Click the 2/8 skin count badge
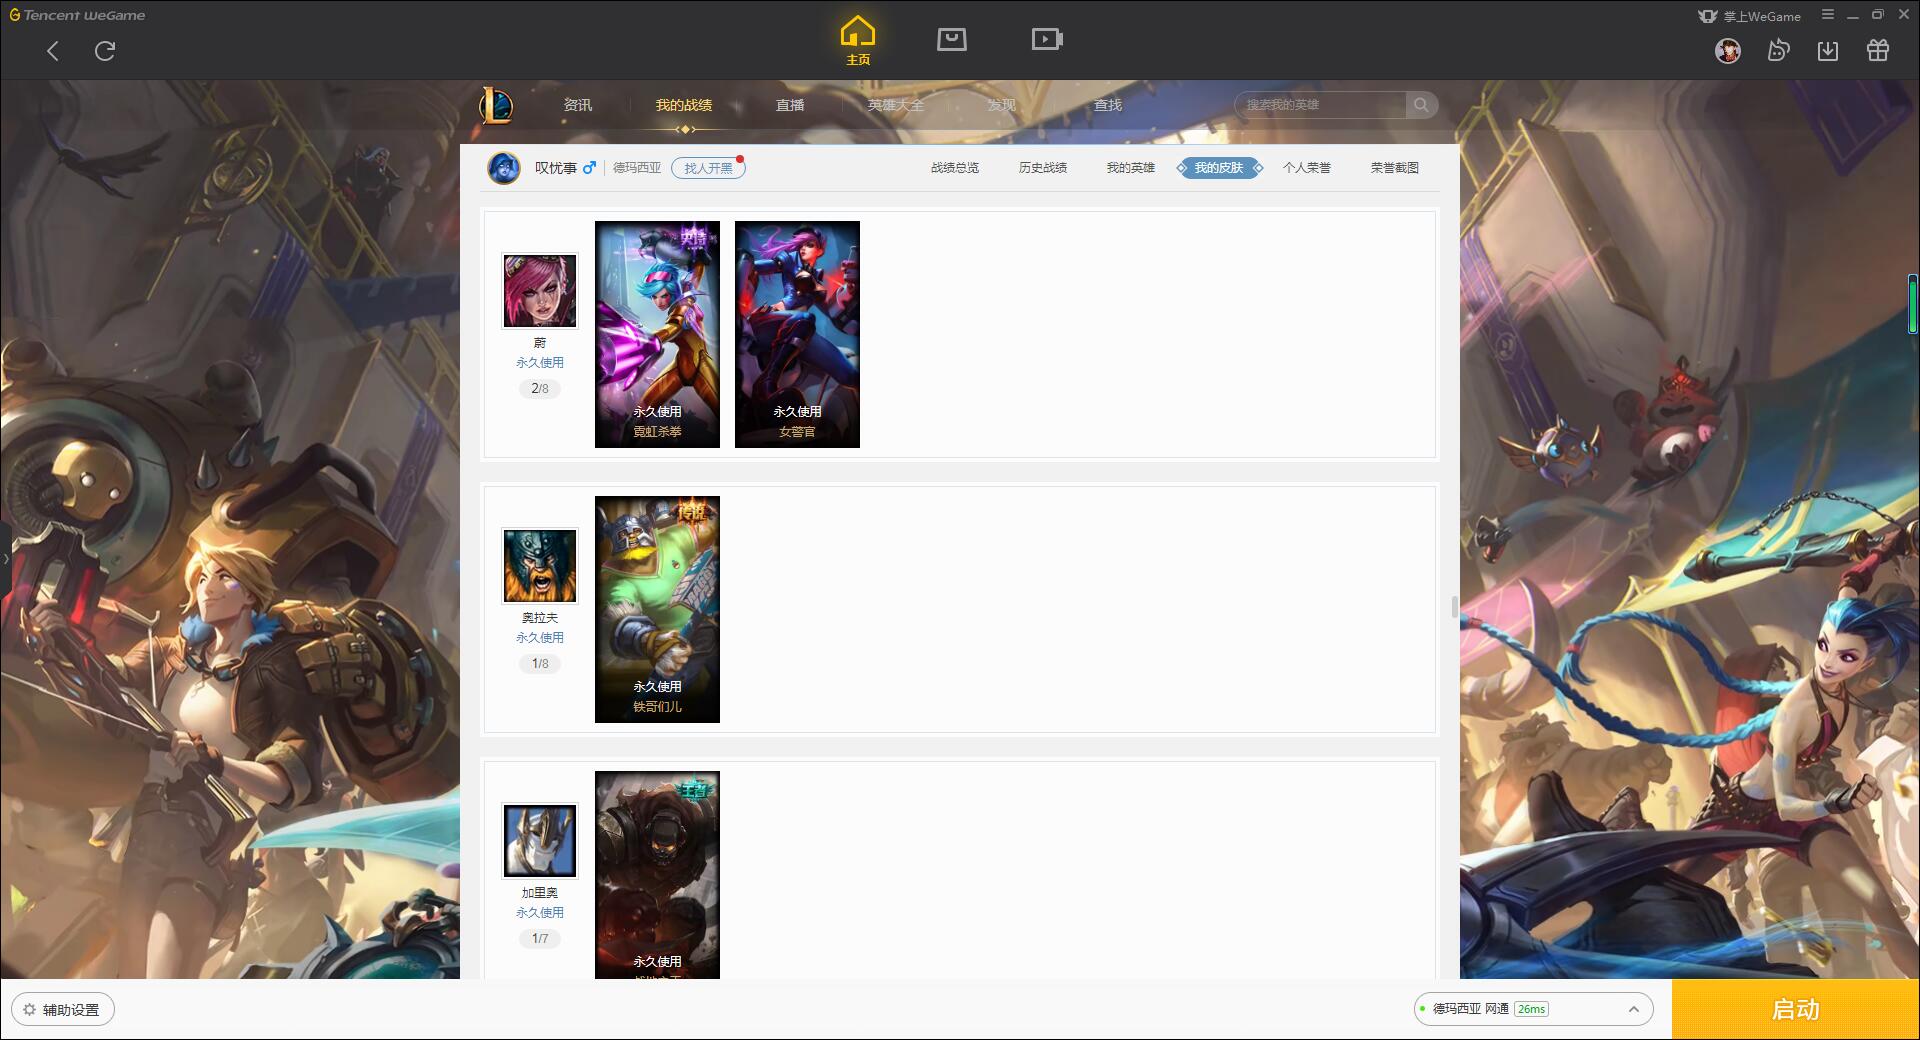The image size is (1920, 1040). [540, 389]
